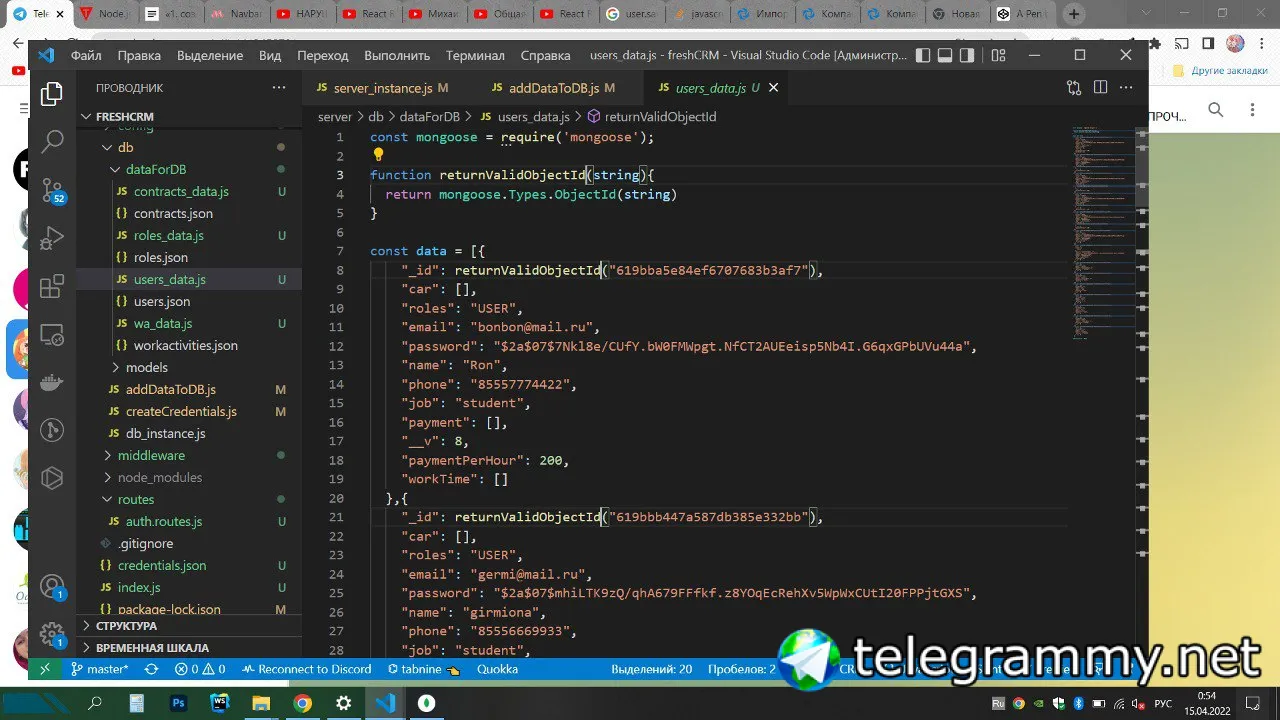Toggle Secondary Side Bar layout button

click(968, 56)
